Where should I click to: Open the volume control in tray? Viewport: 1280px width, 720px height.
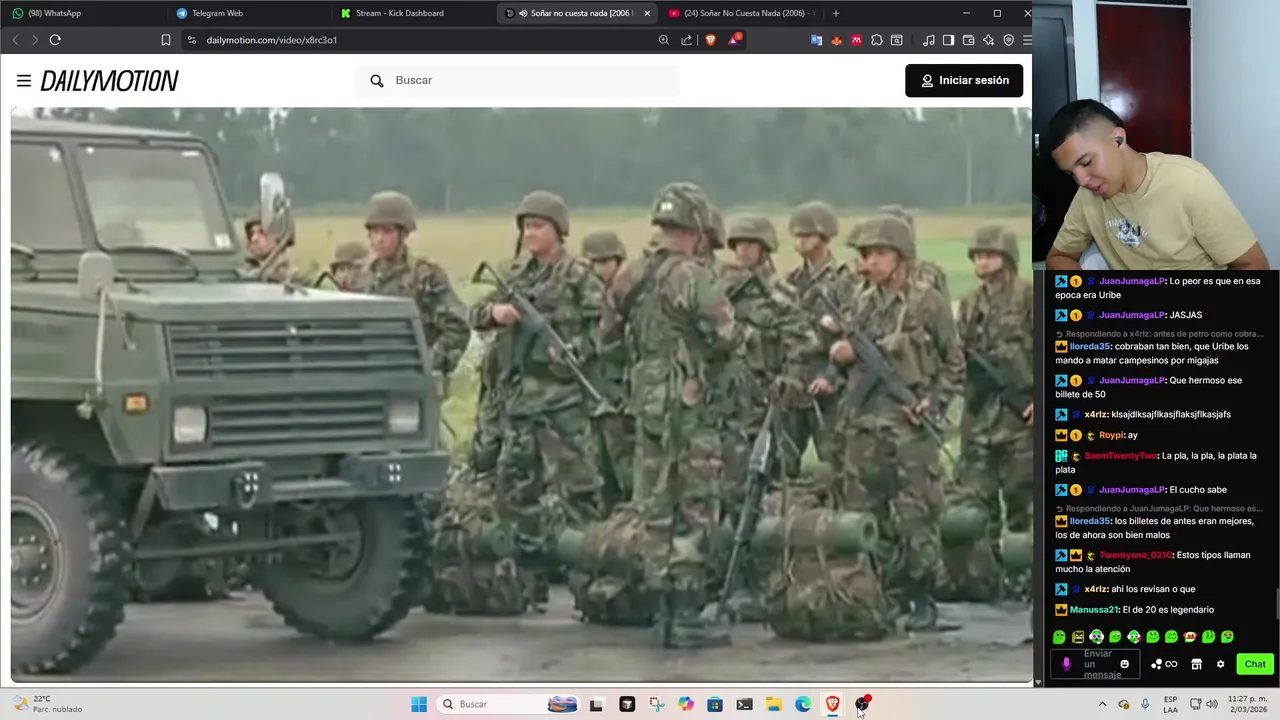(1211, 704)
